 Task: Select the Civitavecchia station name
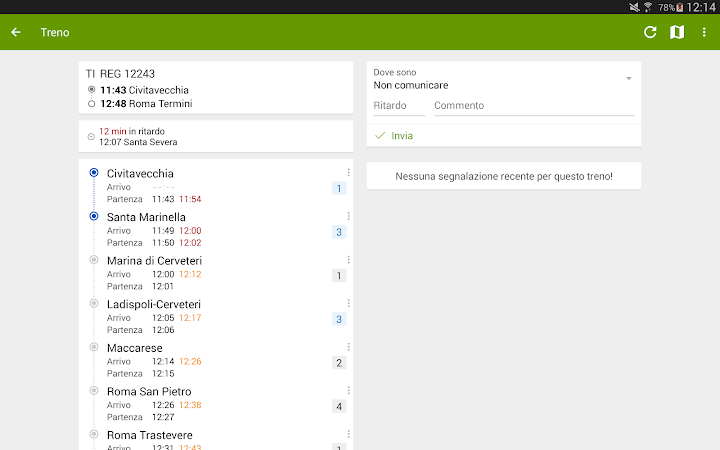coord(140,174)
